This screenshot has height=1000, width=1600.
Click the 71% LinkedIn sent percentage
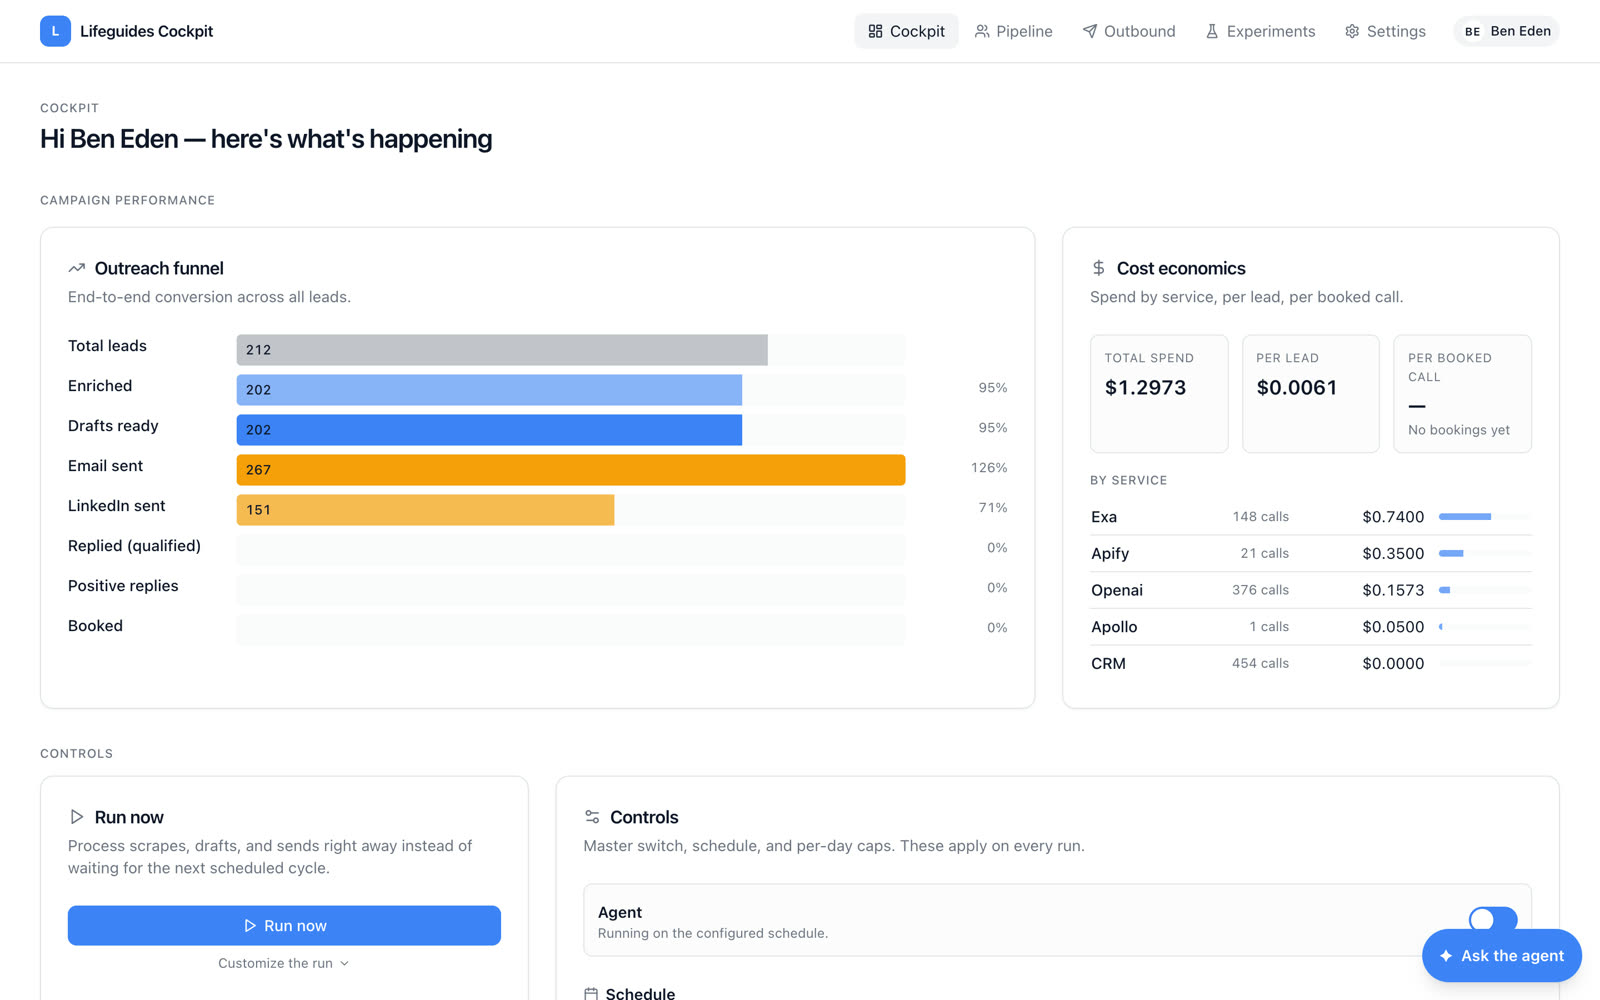point(993,508)
